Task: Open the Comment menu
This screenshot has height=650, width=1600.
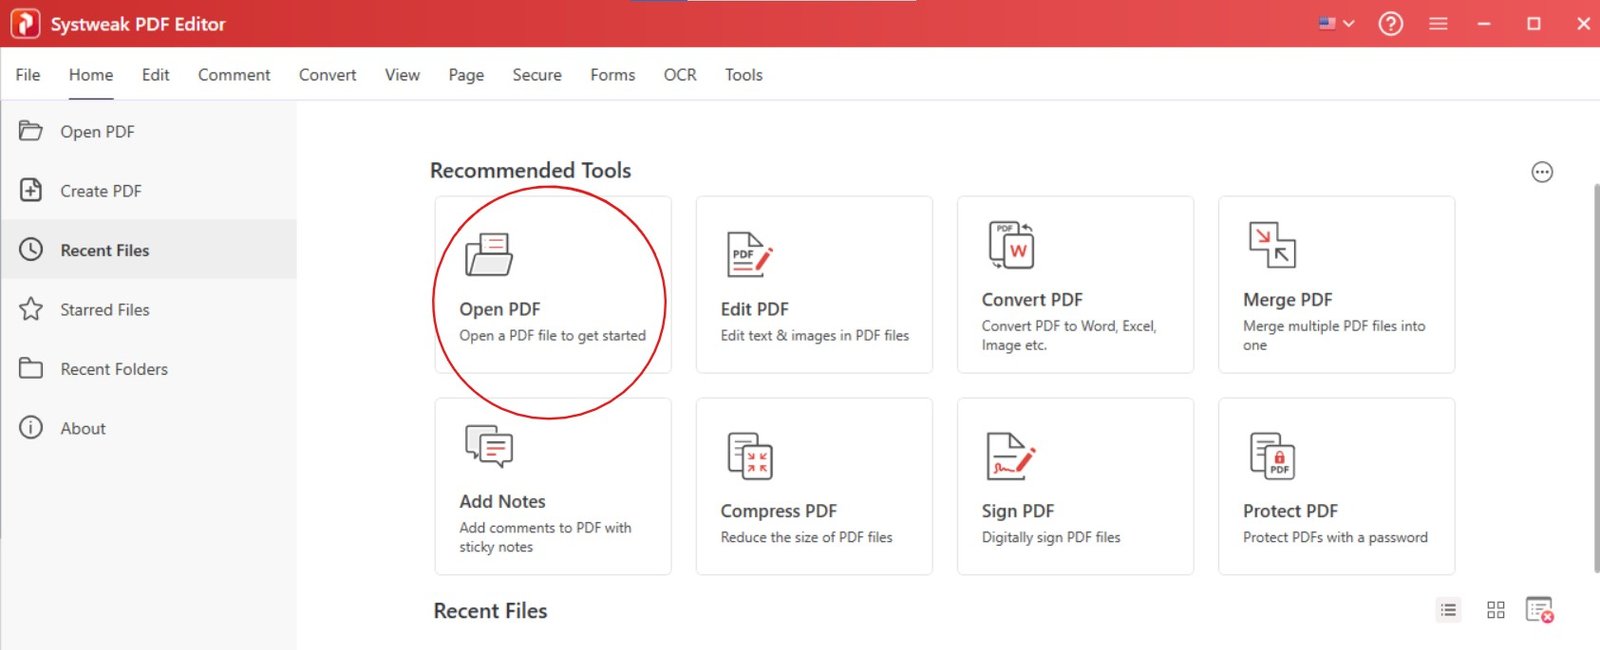Action: click(234, 74)
